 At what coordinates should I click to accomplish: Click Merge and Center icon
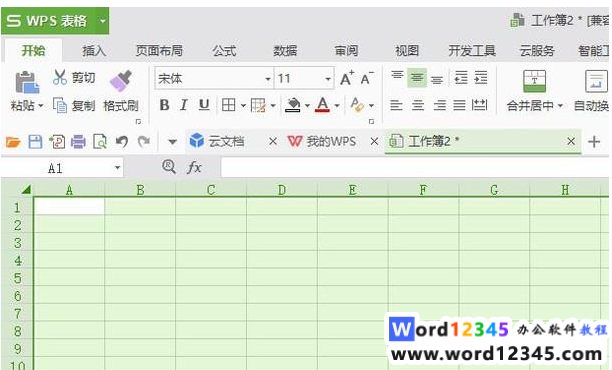(534, 81)
